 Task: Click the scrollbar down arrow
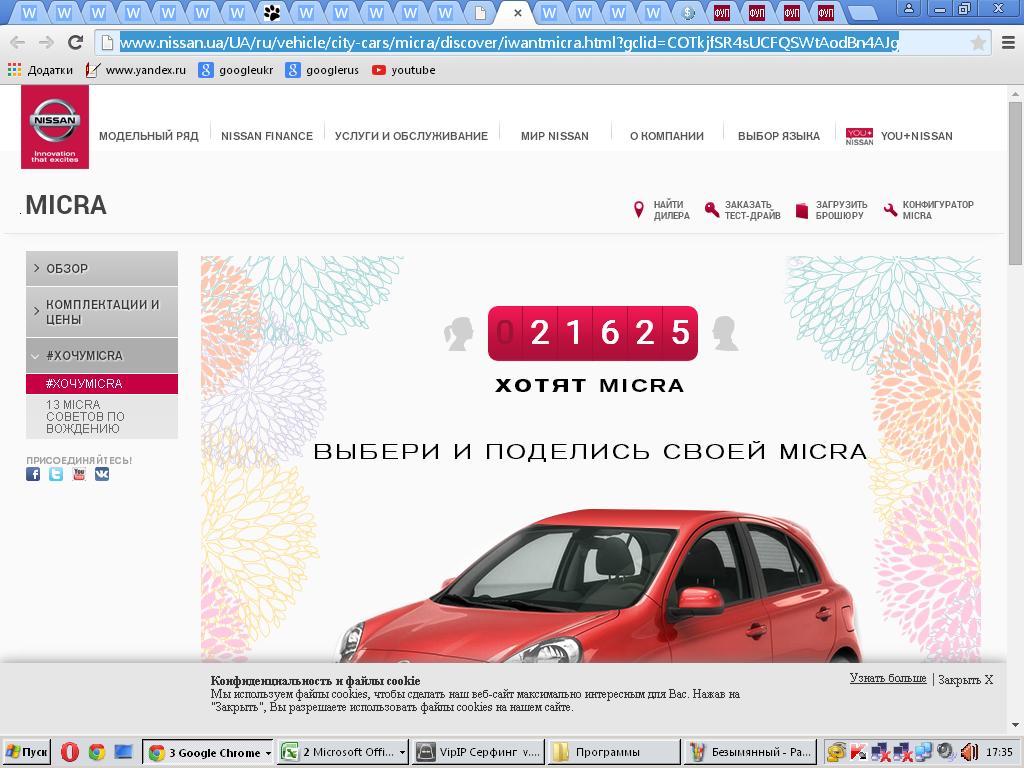1016,724
